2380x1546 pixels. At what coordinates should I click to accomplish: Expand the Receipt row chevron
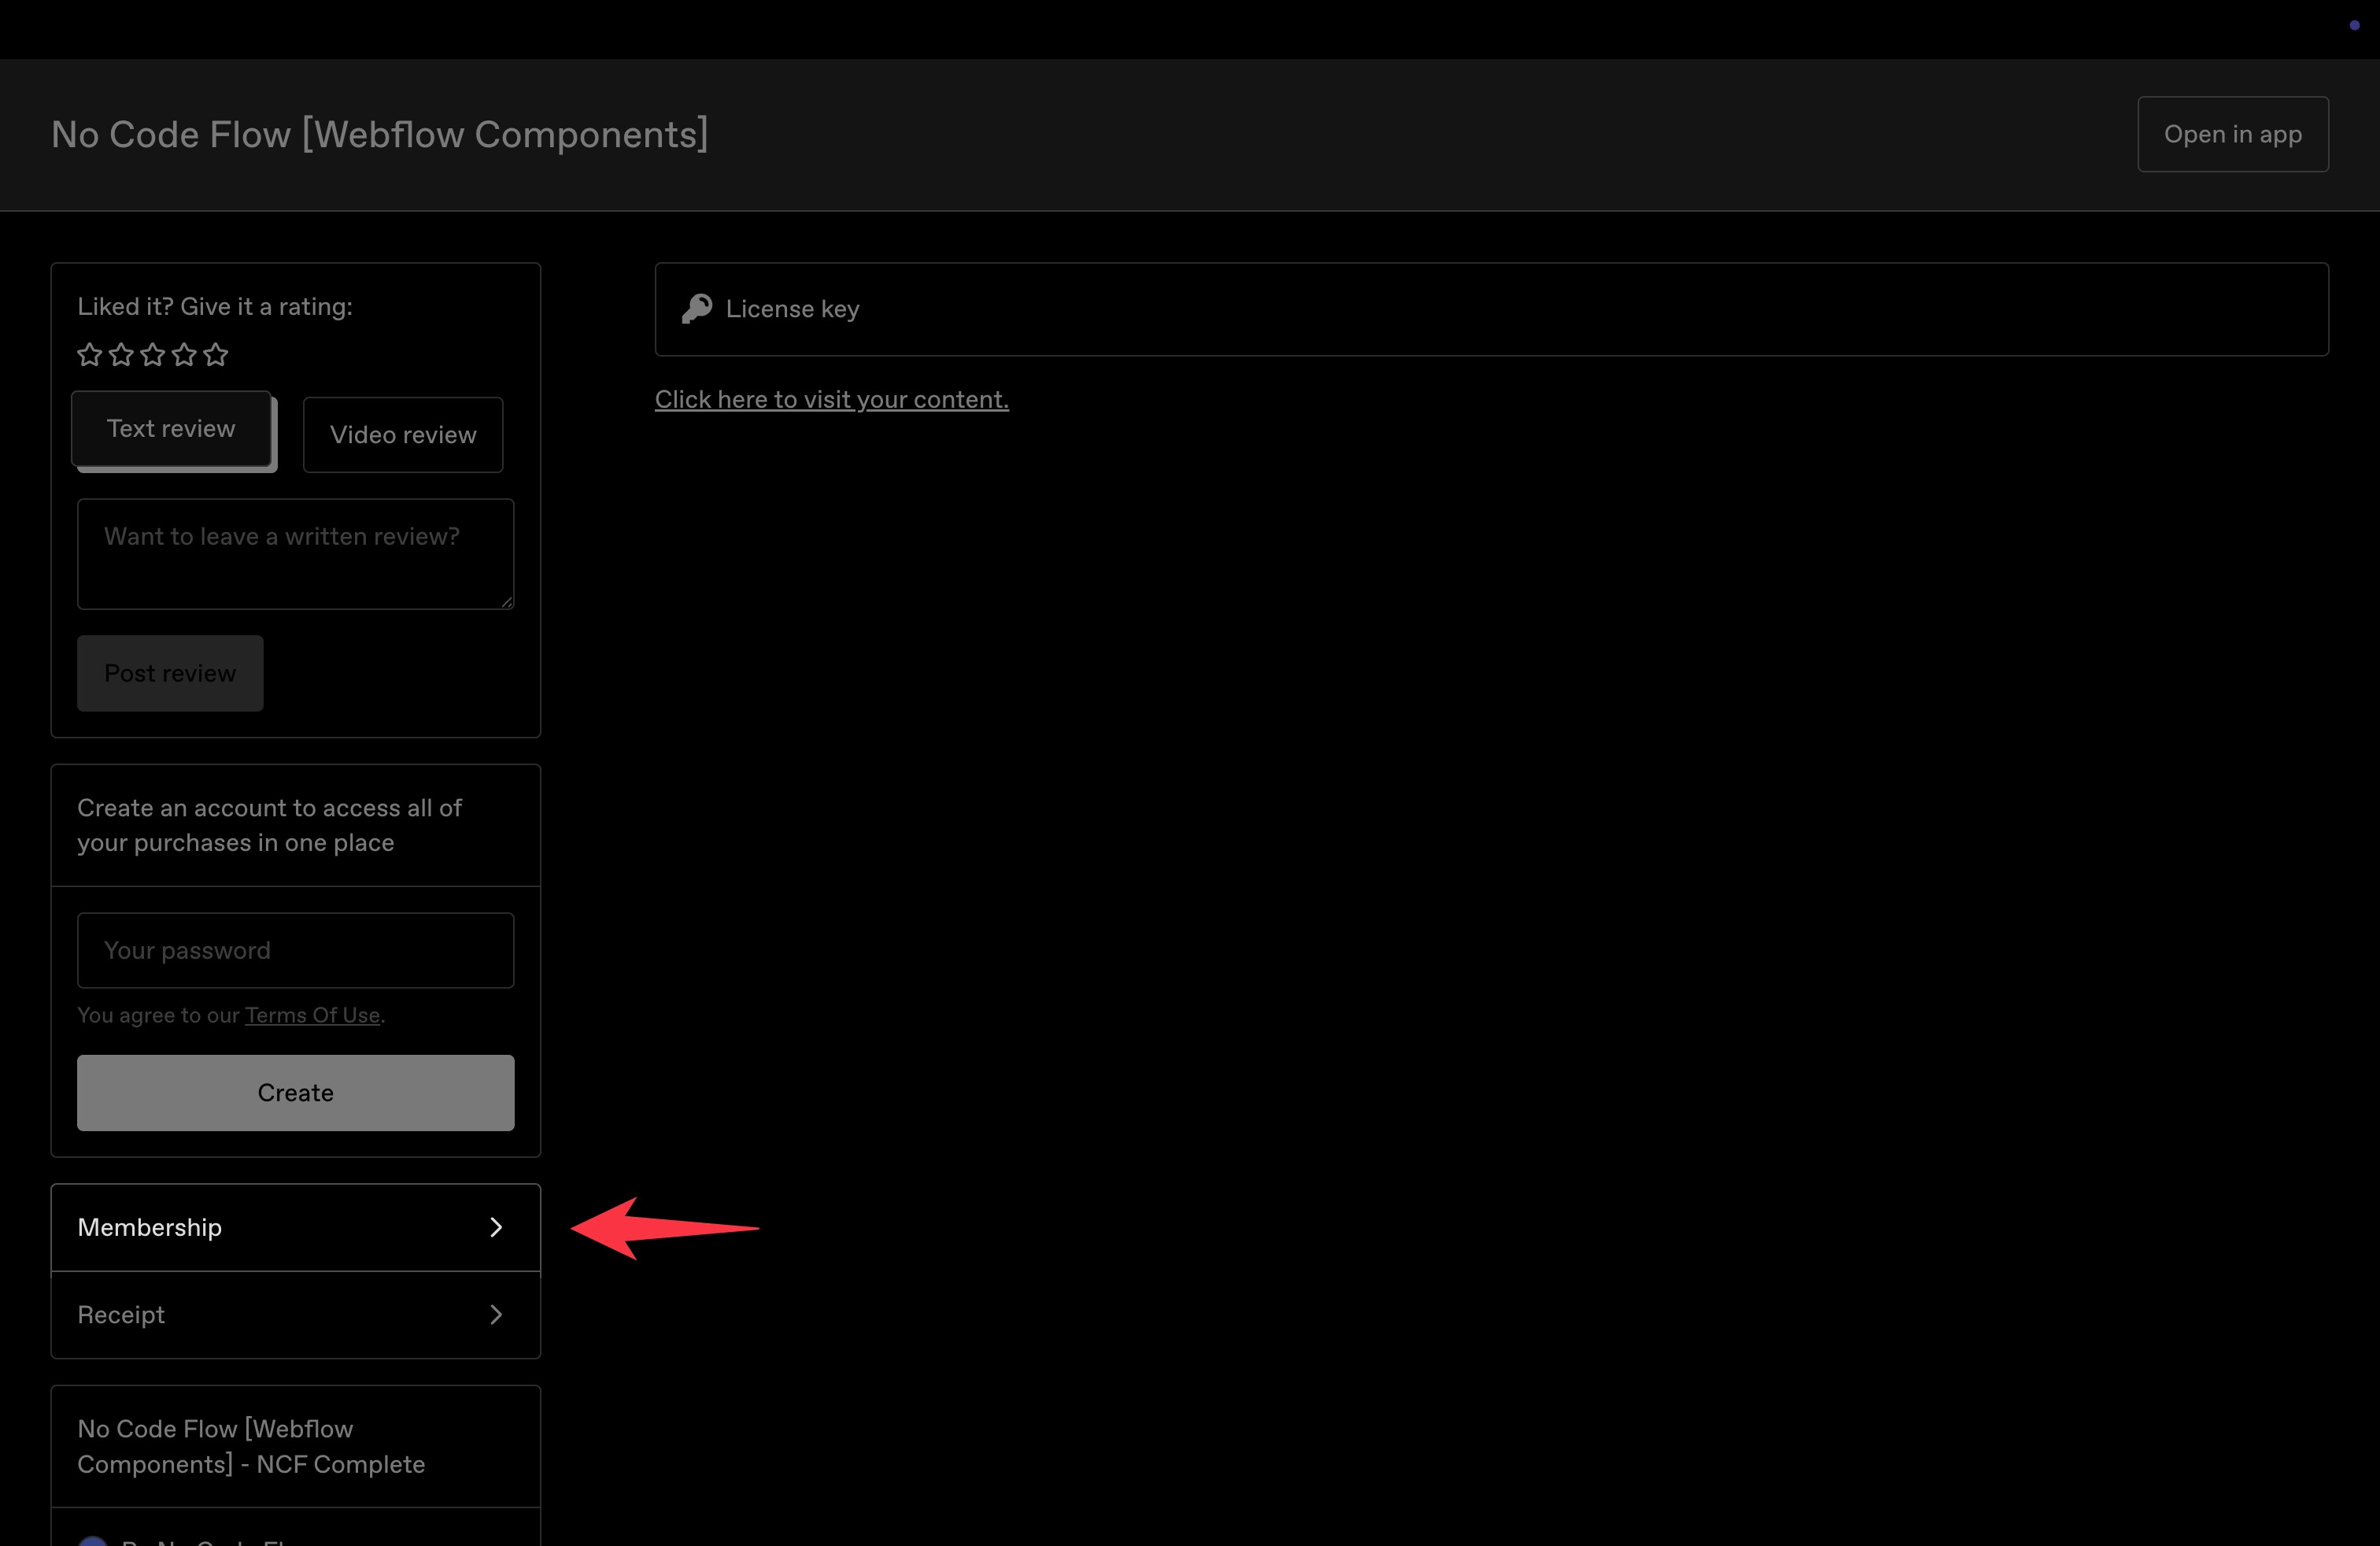(x=496, y=1314)
